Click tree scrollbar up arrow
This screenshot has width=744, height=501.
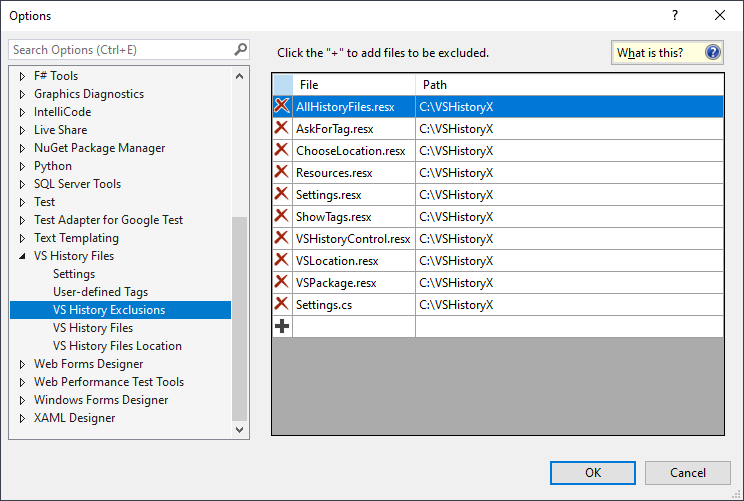[240, 76]
